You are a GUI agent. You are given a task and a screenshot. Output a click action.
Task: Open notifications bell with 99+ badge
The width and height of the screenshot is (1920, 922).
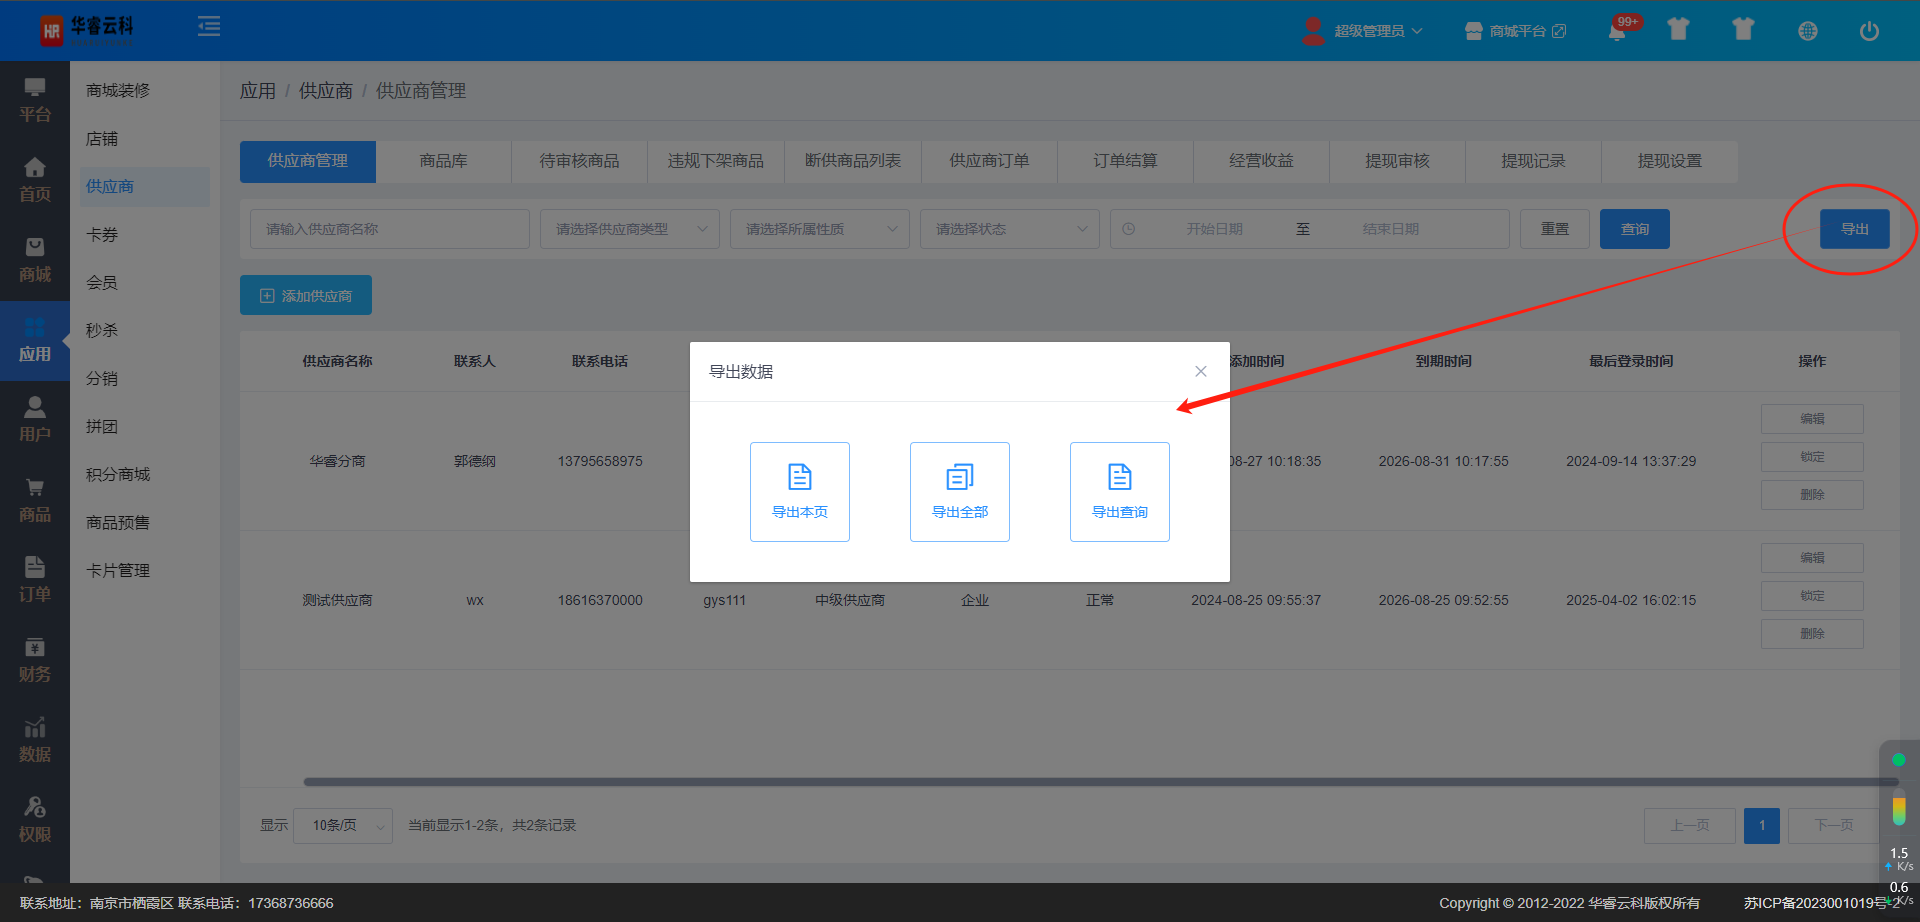[1617, 31]
